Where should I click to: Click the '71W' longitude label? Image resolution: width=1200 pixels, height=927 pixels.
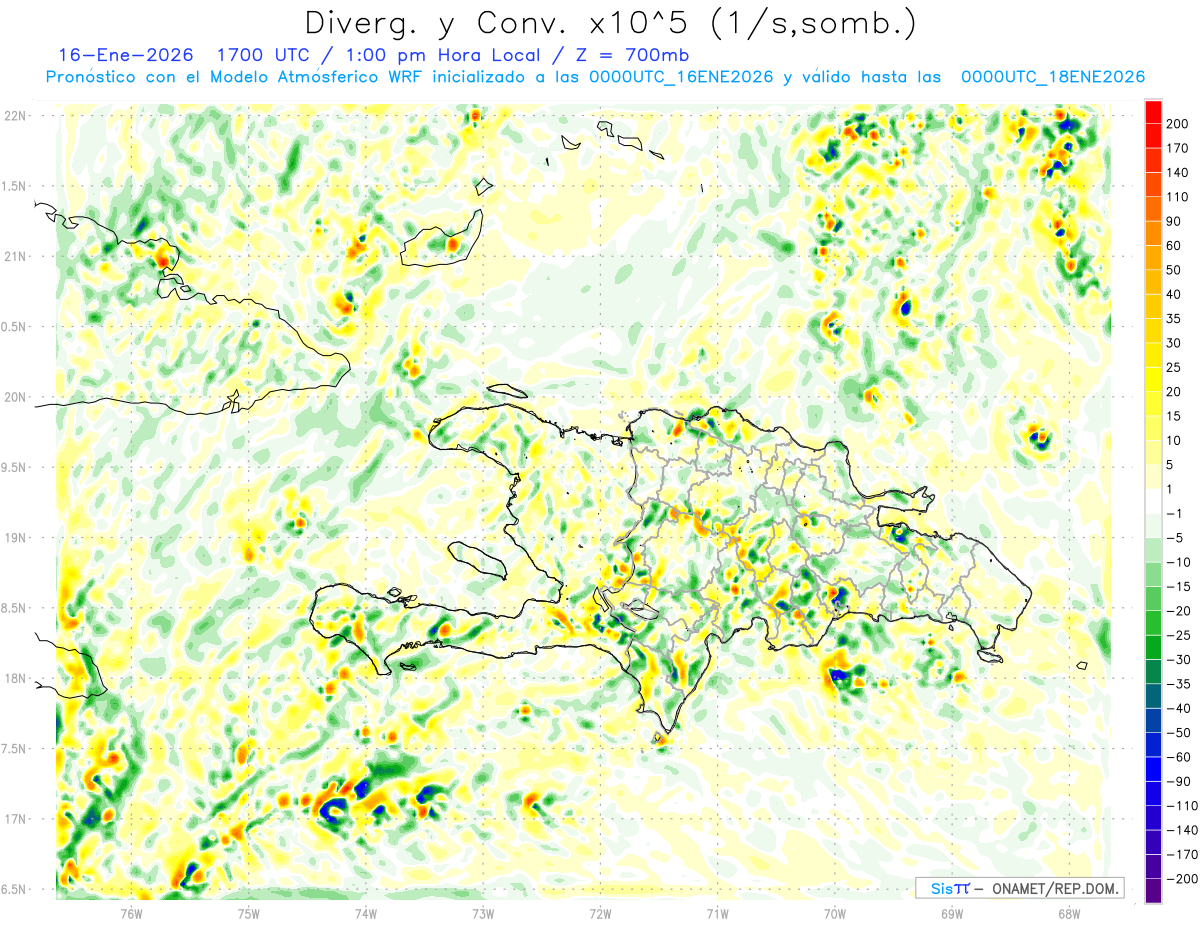[x=717, y=913]
